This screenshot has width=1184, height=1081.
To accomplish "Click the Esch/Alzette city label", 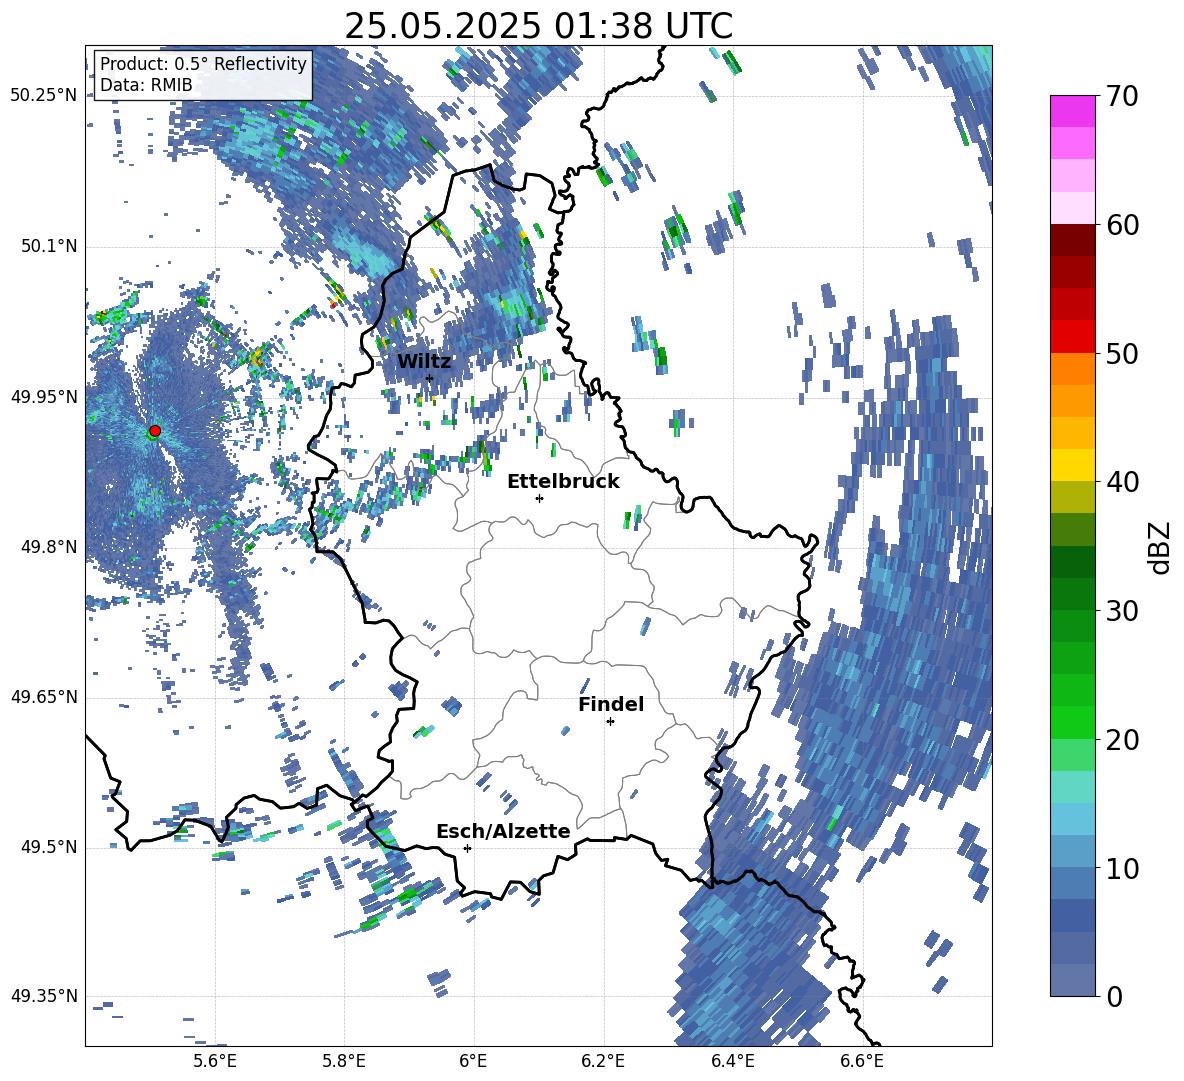I will 503,831.
